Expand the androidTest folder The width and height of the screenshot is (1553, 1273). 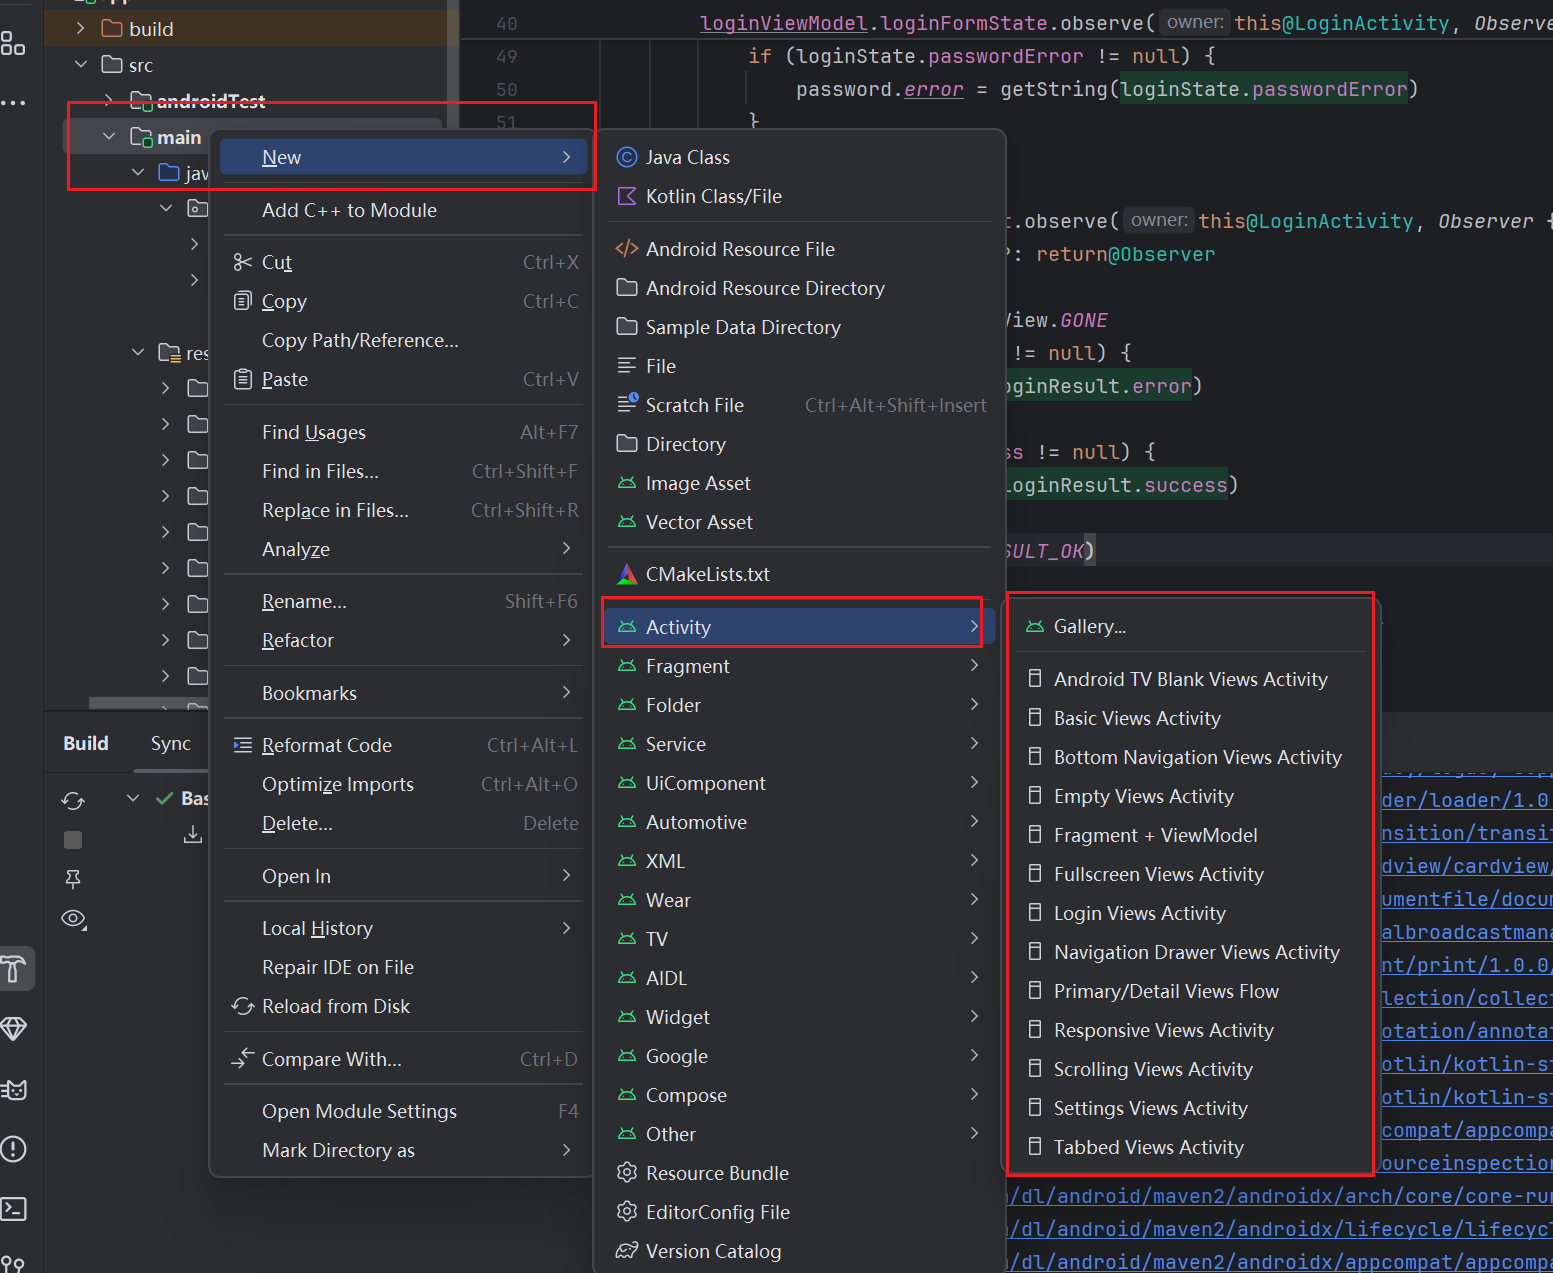tap(109, 101)
